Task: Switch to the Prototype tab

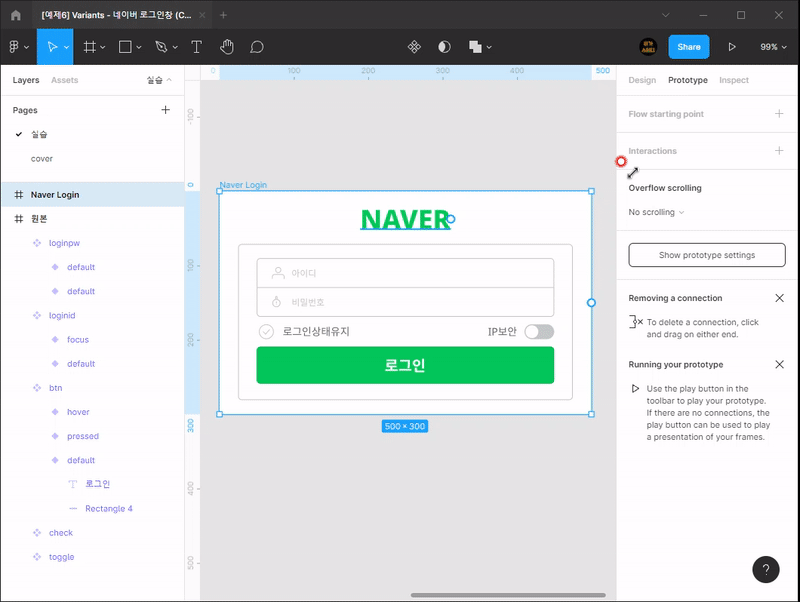Action: [x=687, y=80]
